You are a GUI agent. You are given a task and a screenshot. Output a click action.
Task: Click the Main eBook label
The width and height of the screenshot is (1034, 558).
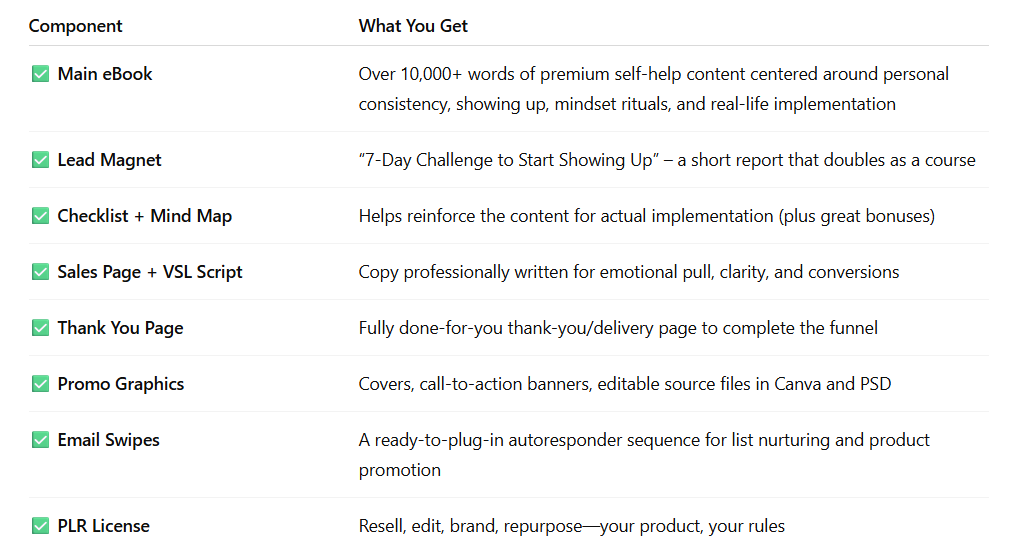105,74
